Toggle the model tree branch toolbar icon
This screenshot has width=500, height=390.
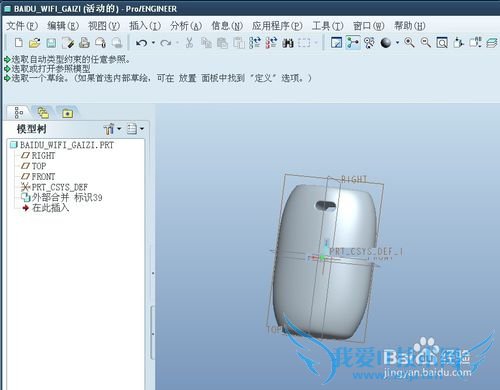click(x=353, y=43)
